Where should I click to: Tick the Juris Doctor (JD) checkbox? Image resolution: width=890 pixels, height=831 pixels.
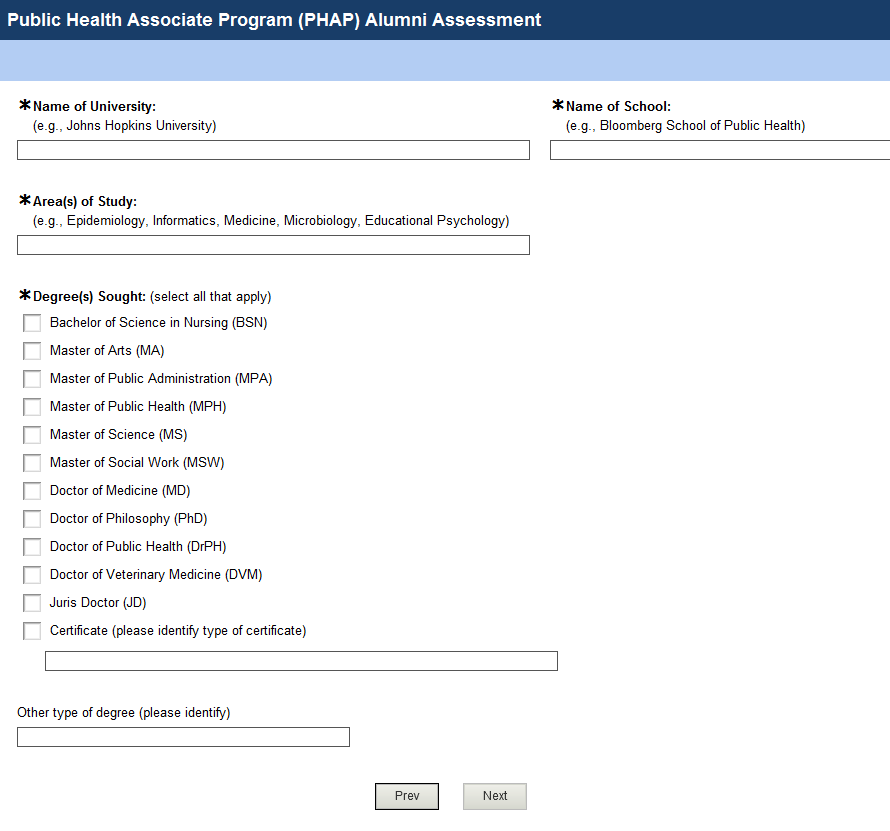click(x=32, y=603)
